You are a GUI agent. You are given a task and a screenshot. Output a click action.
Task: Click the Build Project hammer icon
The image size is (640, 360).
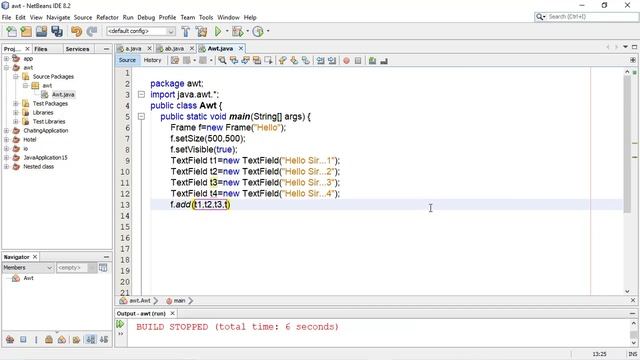click(x=186, y=31)
